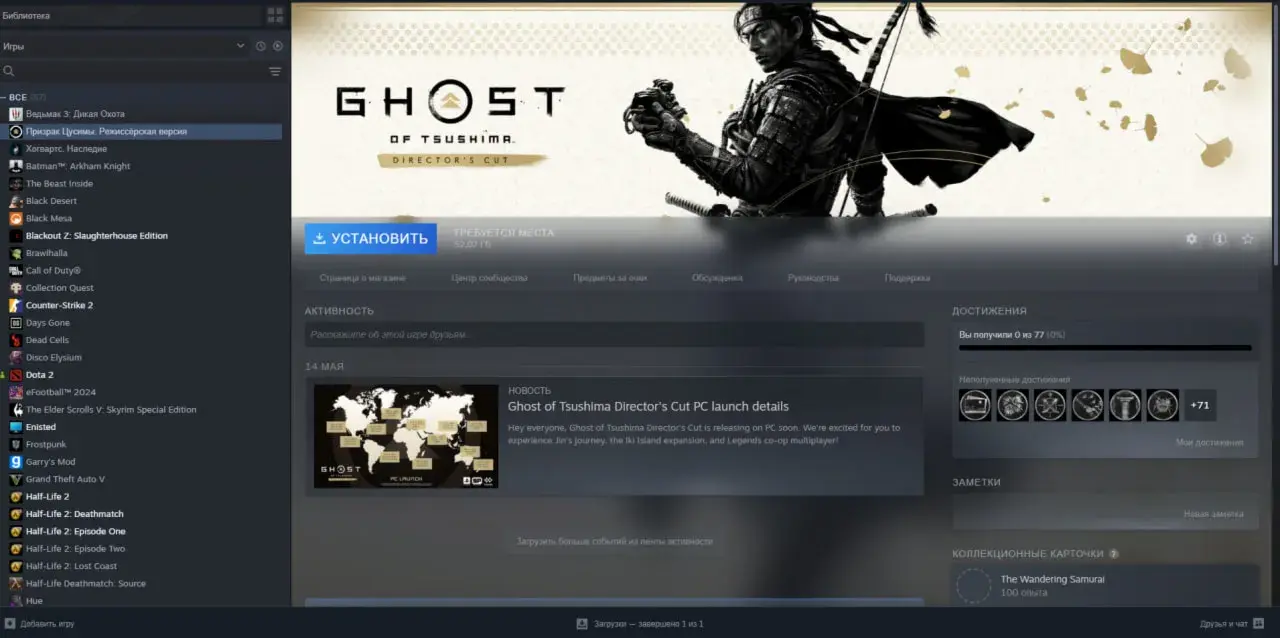Show game info icon
The width and height of the screenshot is (1280, 638).
pyautogui.click(x=1219, y=239)
